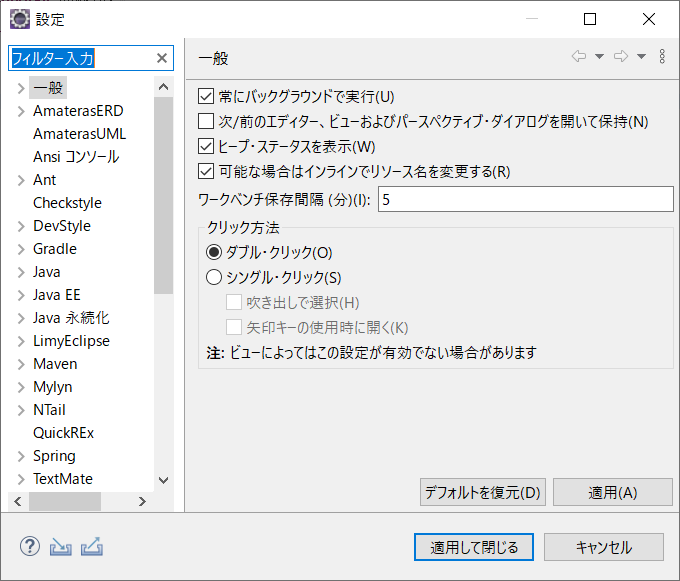This screenshot has height=581, width=680.
Task: Click the export preferences icon
Action: (x=92, y=547)
